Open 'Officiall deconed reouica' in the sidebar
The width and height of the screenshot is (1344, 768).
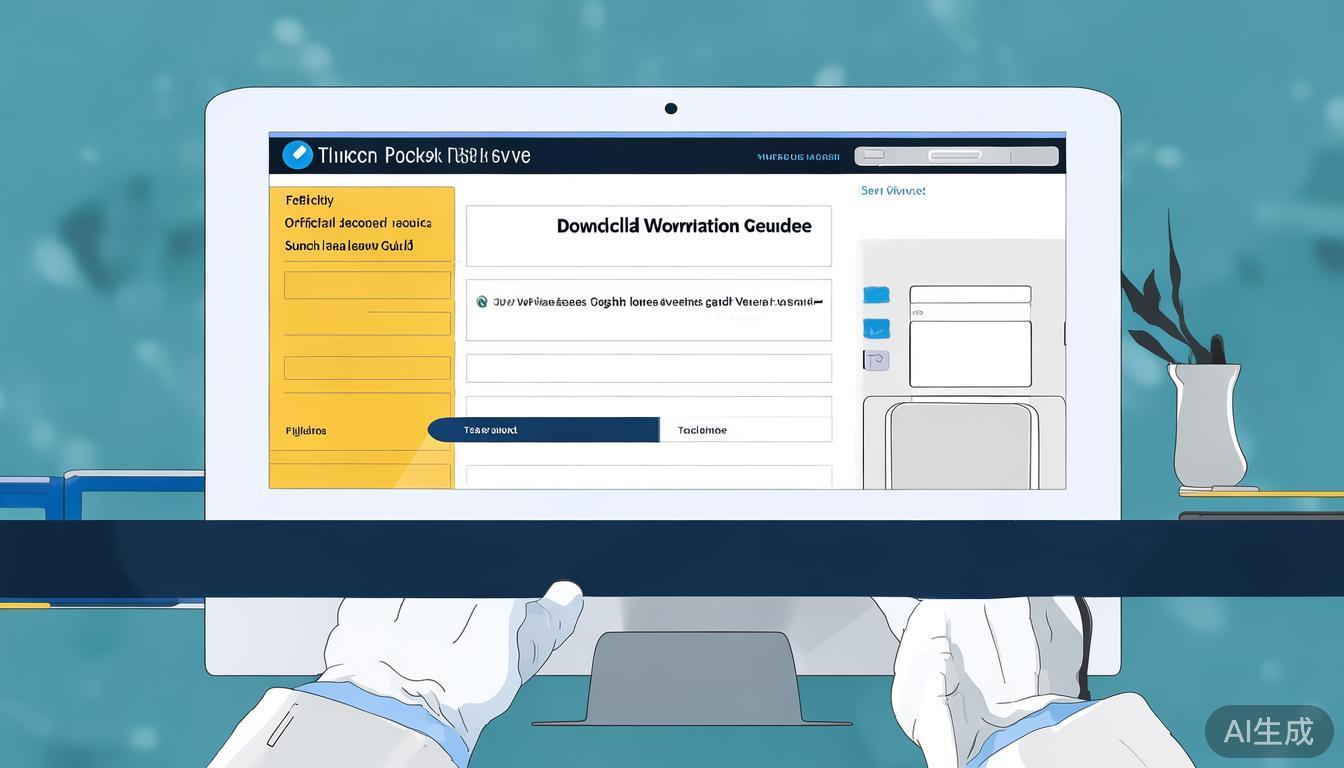coord(357,223)
